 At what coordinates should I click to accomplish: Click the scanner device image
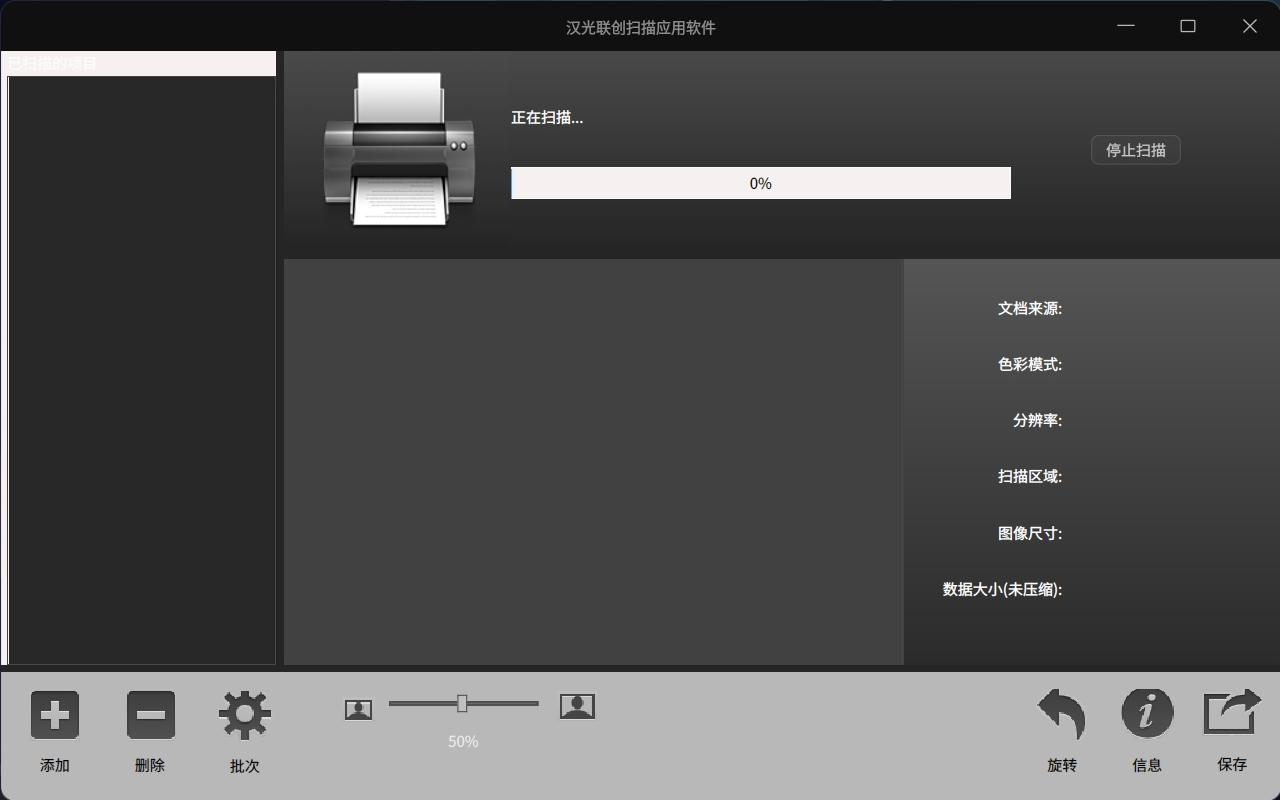click(x=398, y=150)
